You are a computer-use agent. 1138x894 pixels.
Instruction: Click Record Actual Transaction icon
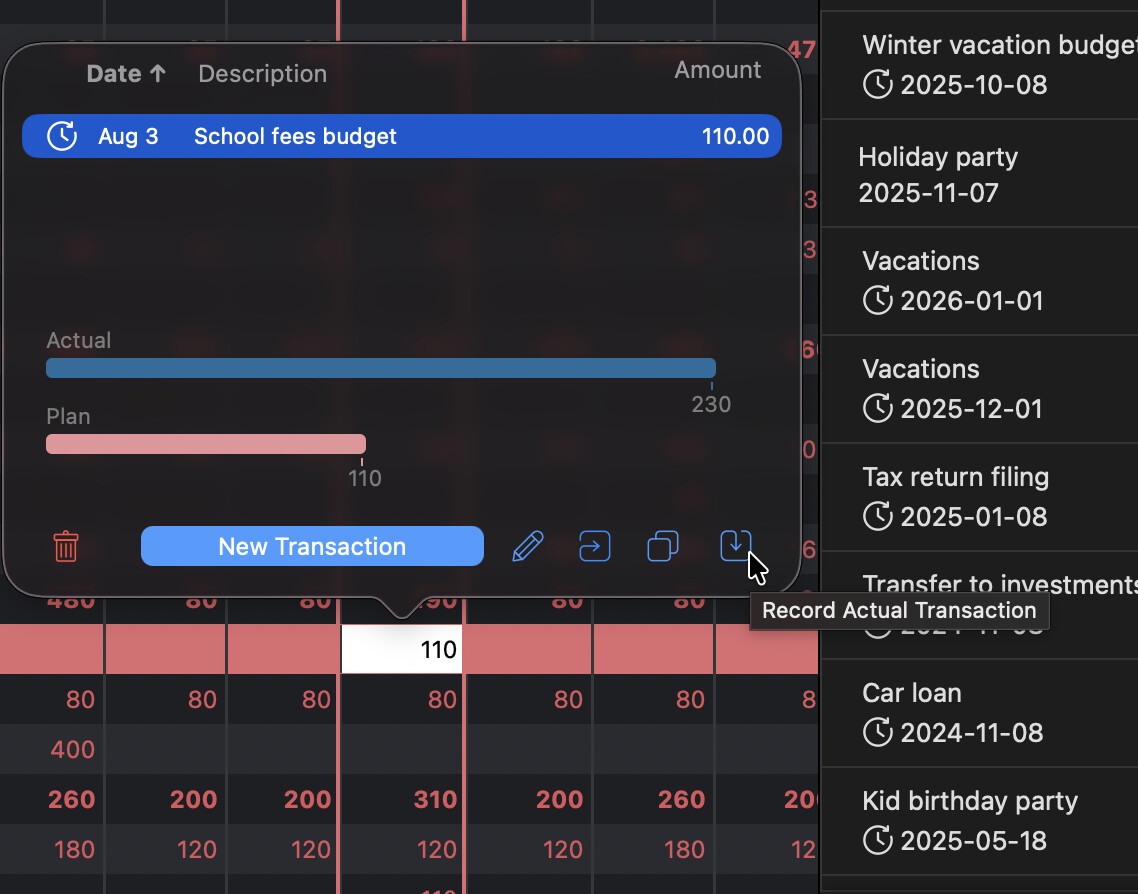tap(735, 546)
